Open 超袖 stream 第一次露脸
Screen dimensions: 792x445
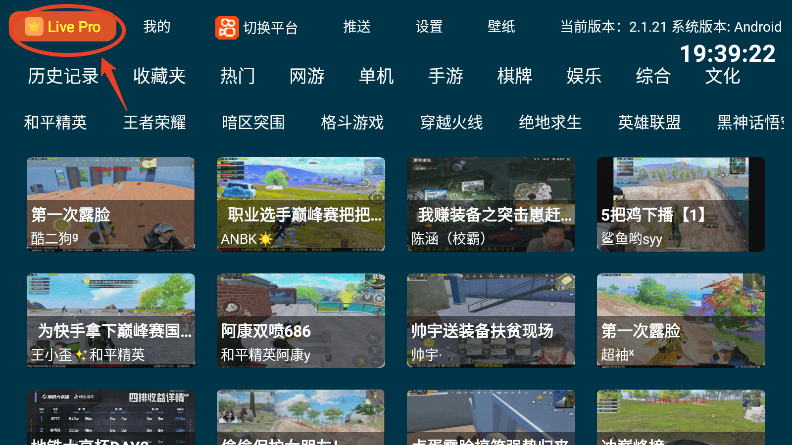click(681, 321)
